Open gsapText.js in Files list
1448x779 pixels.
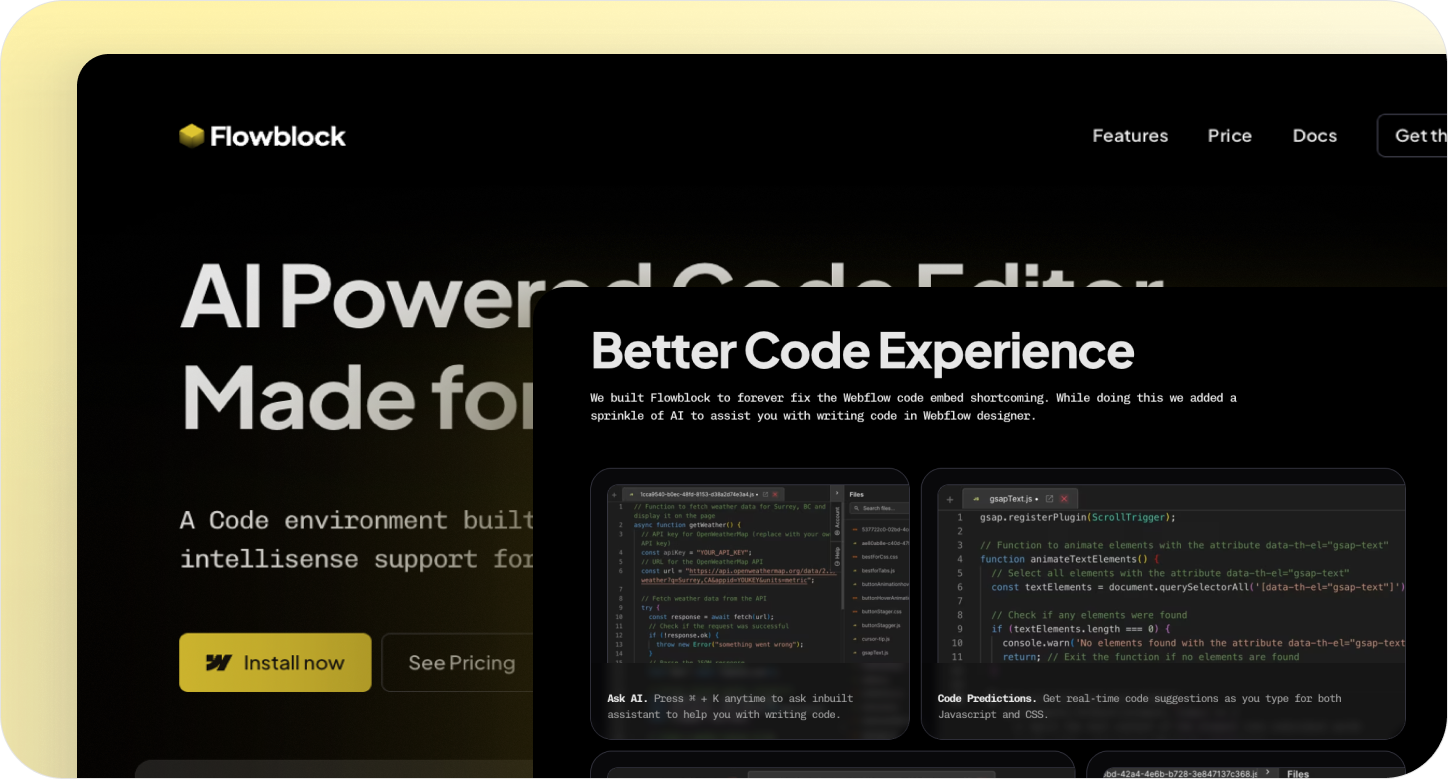coord(871,653)
